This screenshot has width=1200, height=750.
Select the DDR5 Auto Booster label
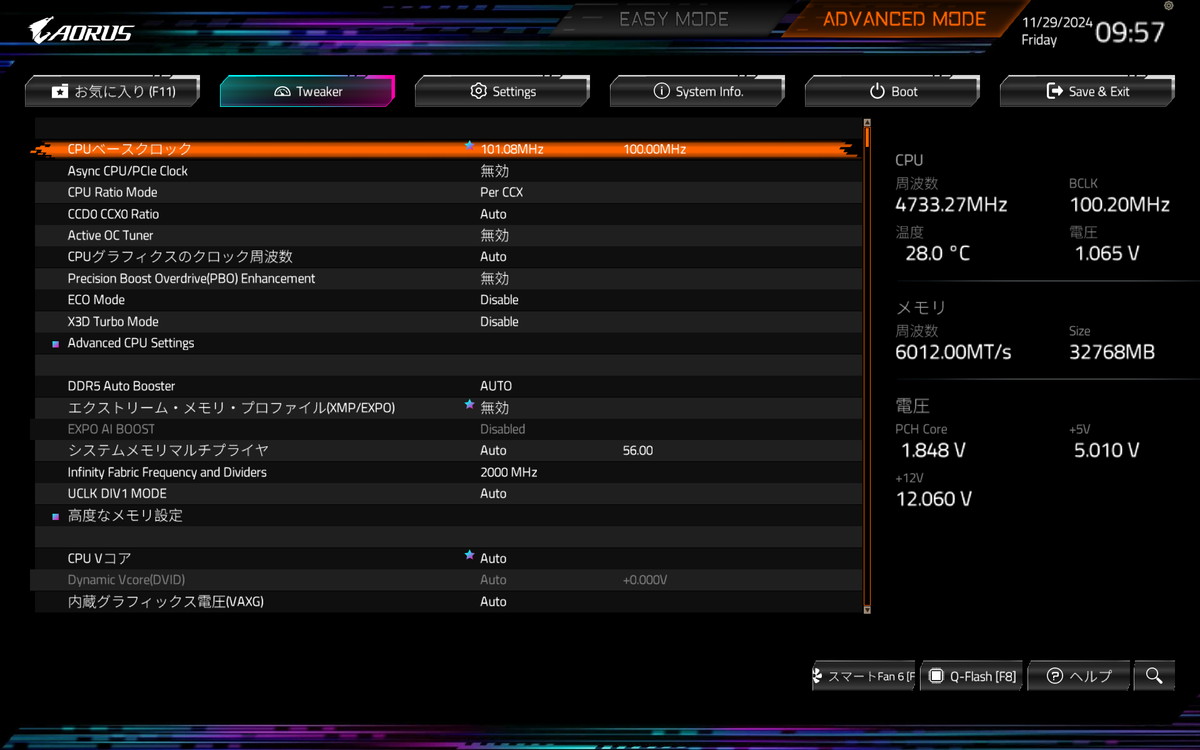(121, 386)
